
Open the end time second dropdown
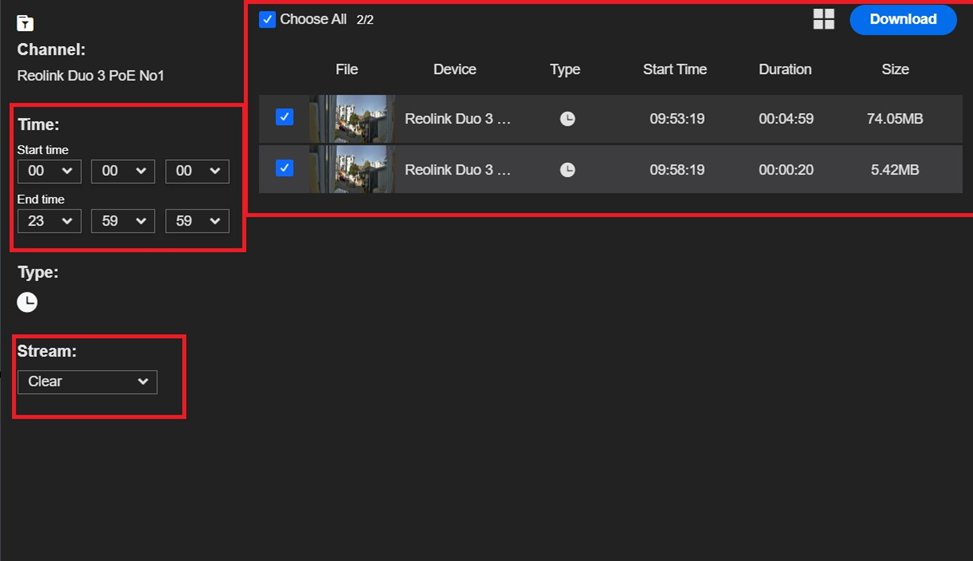click(x=197, y=221)
